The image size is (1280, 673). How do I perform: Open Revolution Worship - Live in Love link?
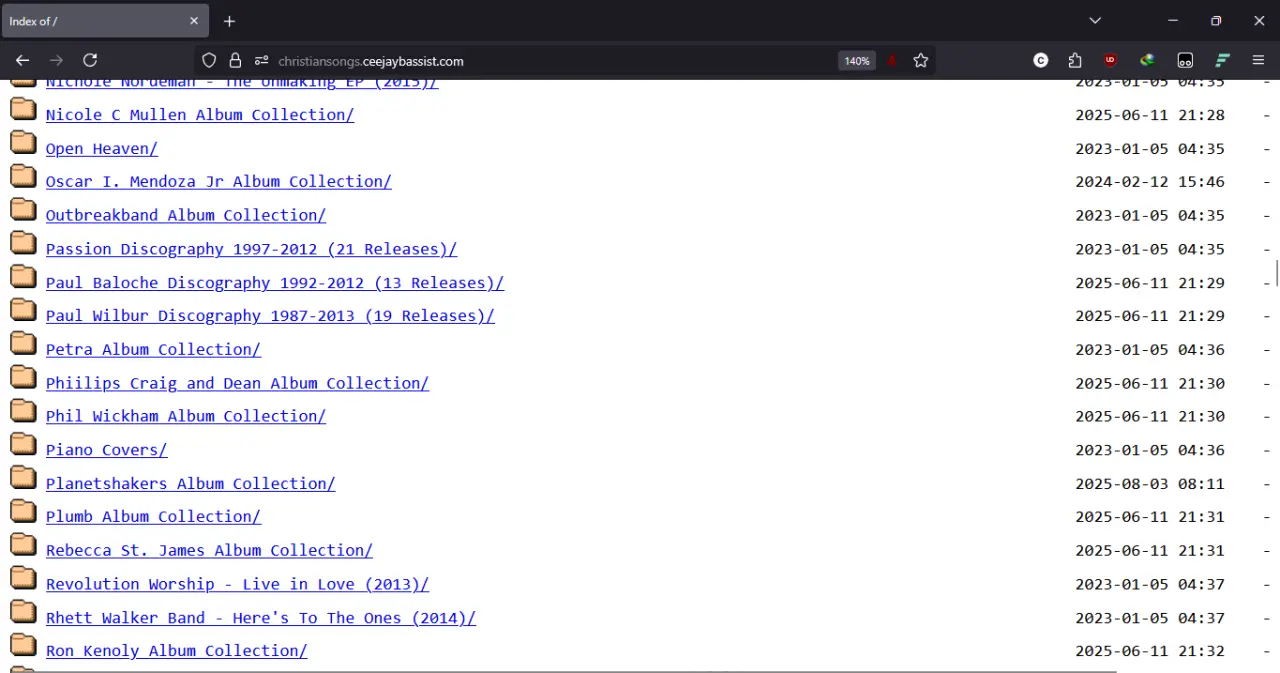point(237,584)
